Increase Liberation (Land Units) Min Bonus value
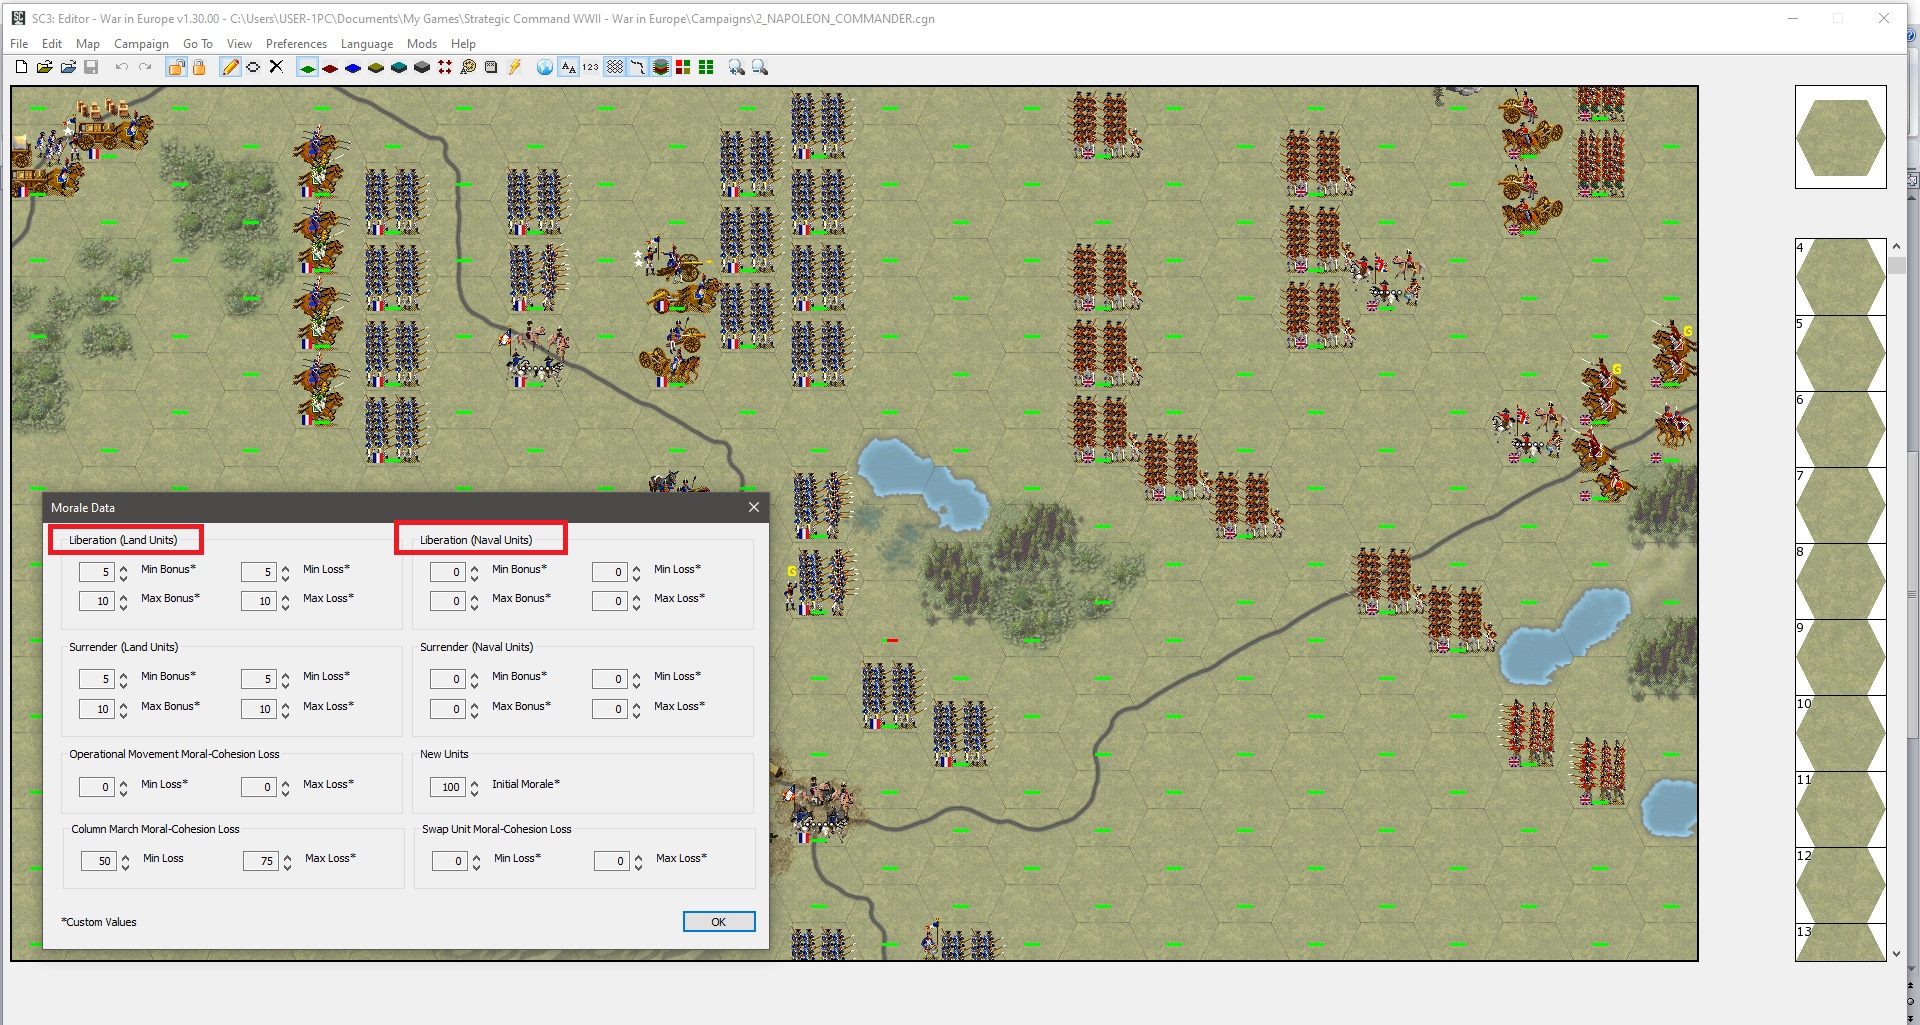The width and height of the screenshot is (1920, 1025). [124, 568]
